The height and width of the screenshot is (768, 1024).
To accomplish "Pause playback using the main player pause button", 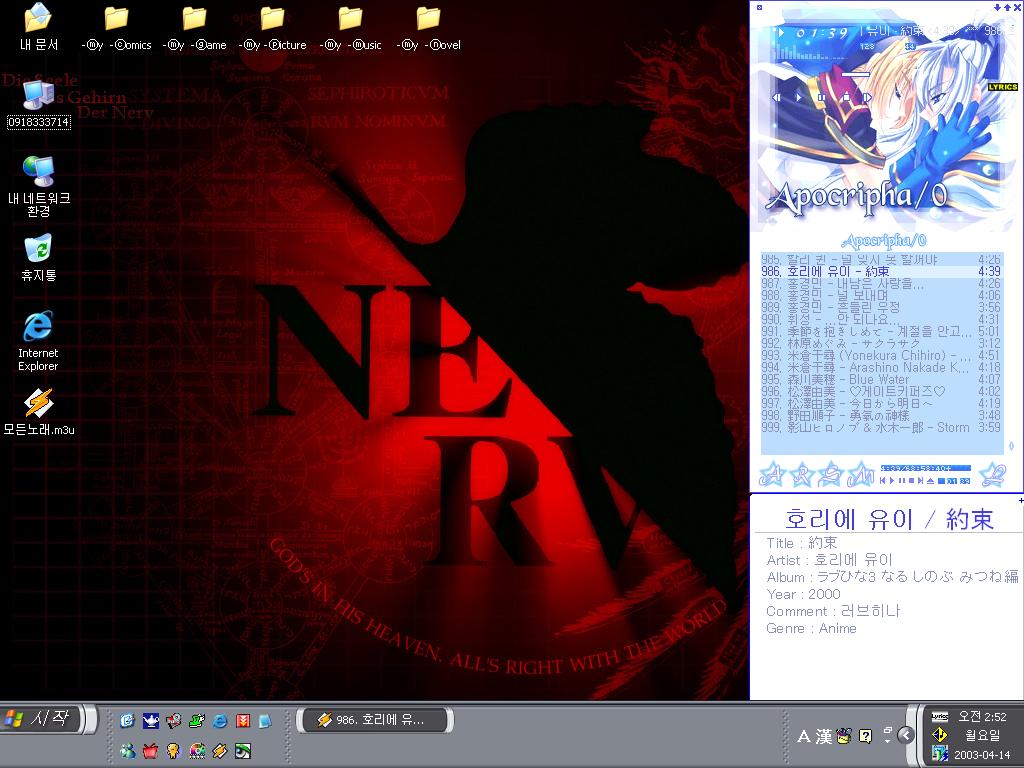I will coord(822,97).
